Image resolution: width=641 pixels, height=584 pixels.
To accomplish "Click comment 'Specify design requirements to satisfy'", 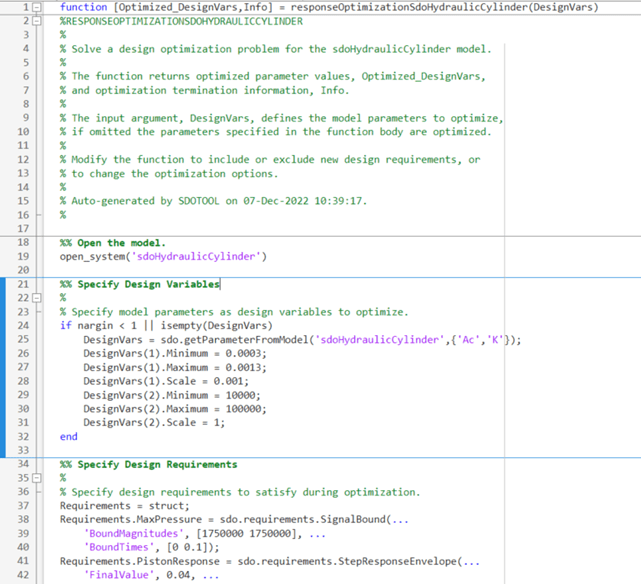I will point(240,492).
